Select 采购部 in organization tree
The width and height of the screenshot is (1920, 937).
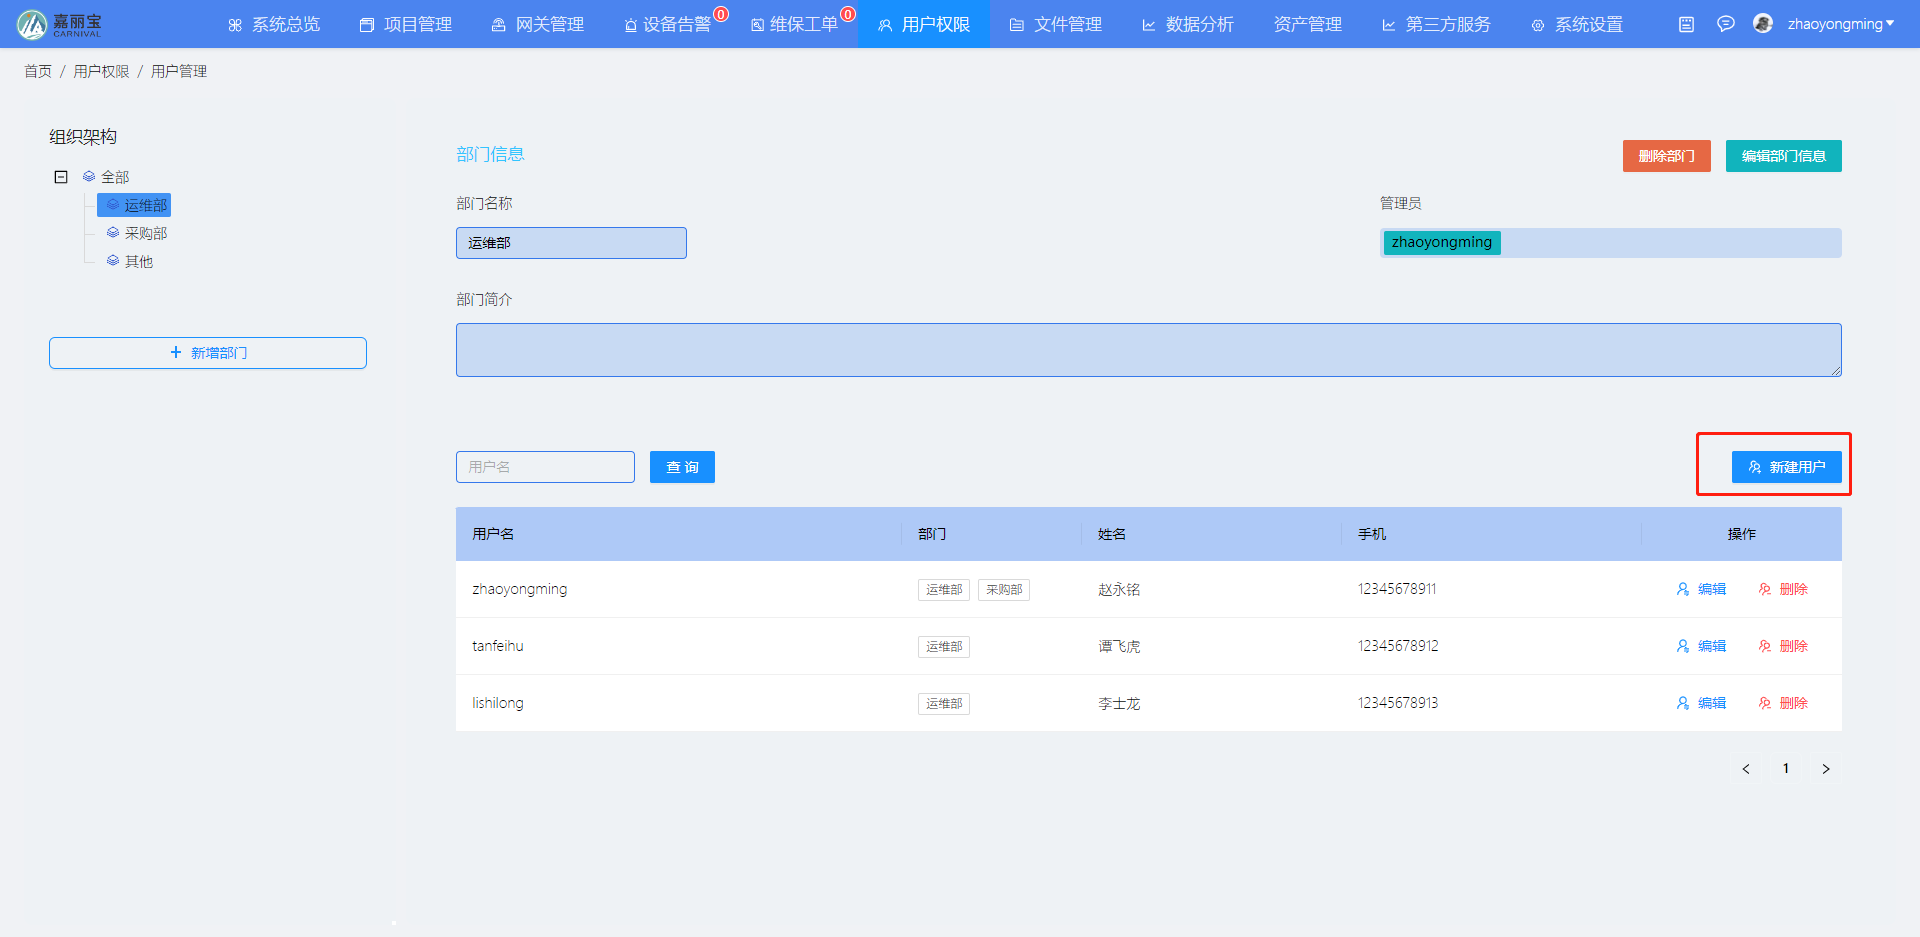click(x=146, y=233)
